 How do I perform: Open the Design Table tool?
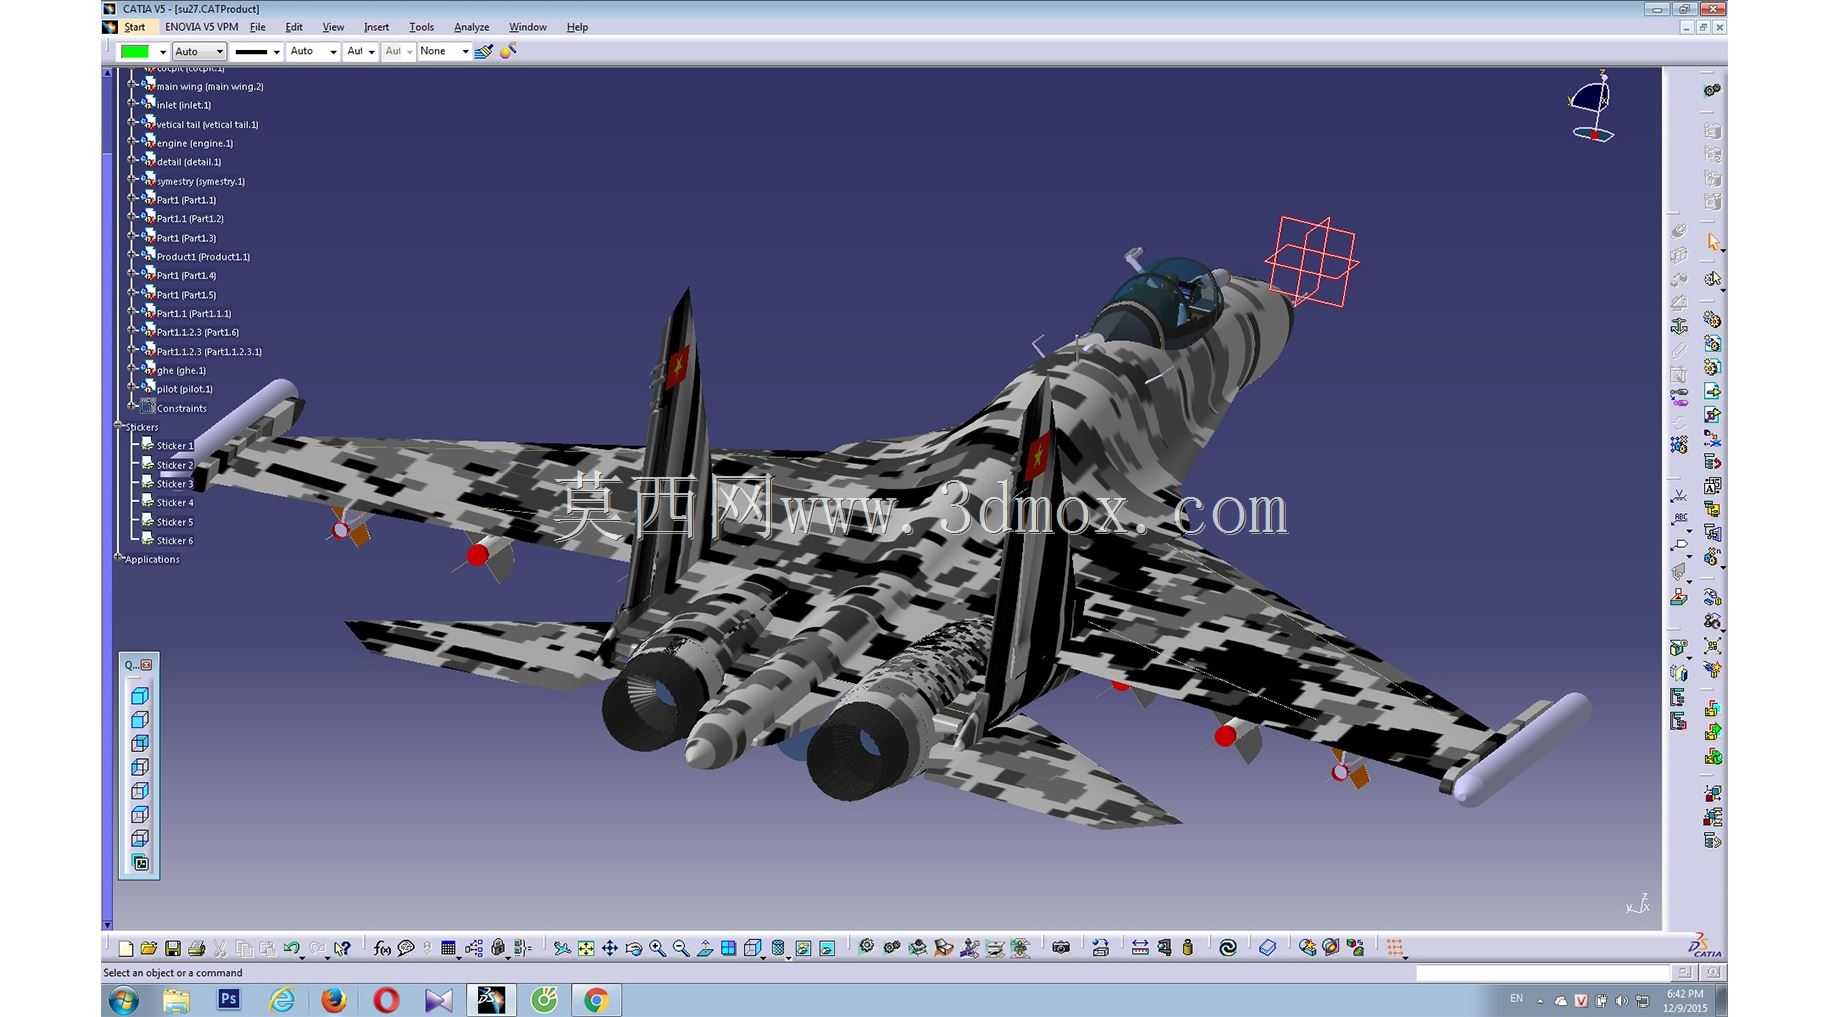(x=449, y=948)
